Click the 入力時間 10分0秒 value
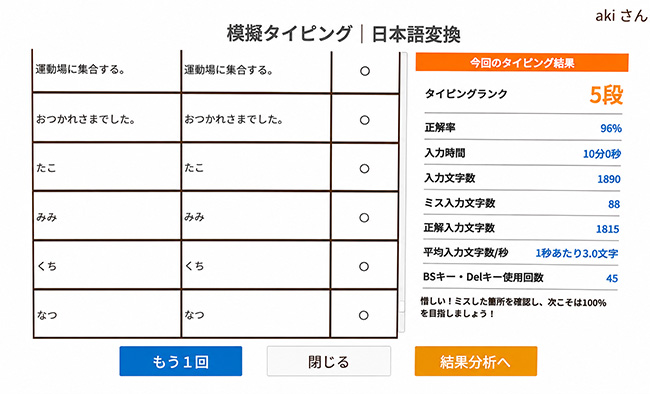Image resolution: width=650 pixels, height=394 pixels. pyautogui.click(x=602, y=154)
